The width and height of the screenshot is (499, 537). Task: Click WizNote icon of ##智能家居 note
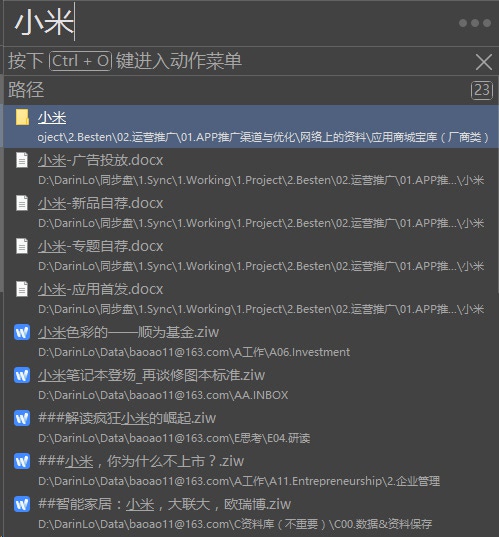[22, 504]
